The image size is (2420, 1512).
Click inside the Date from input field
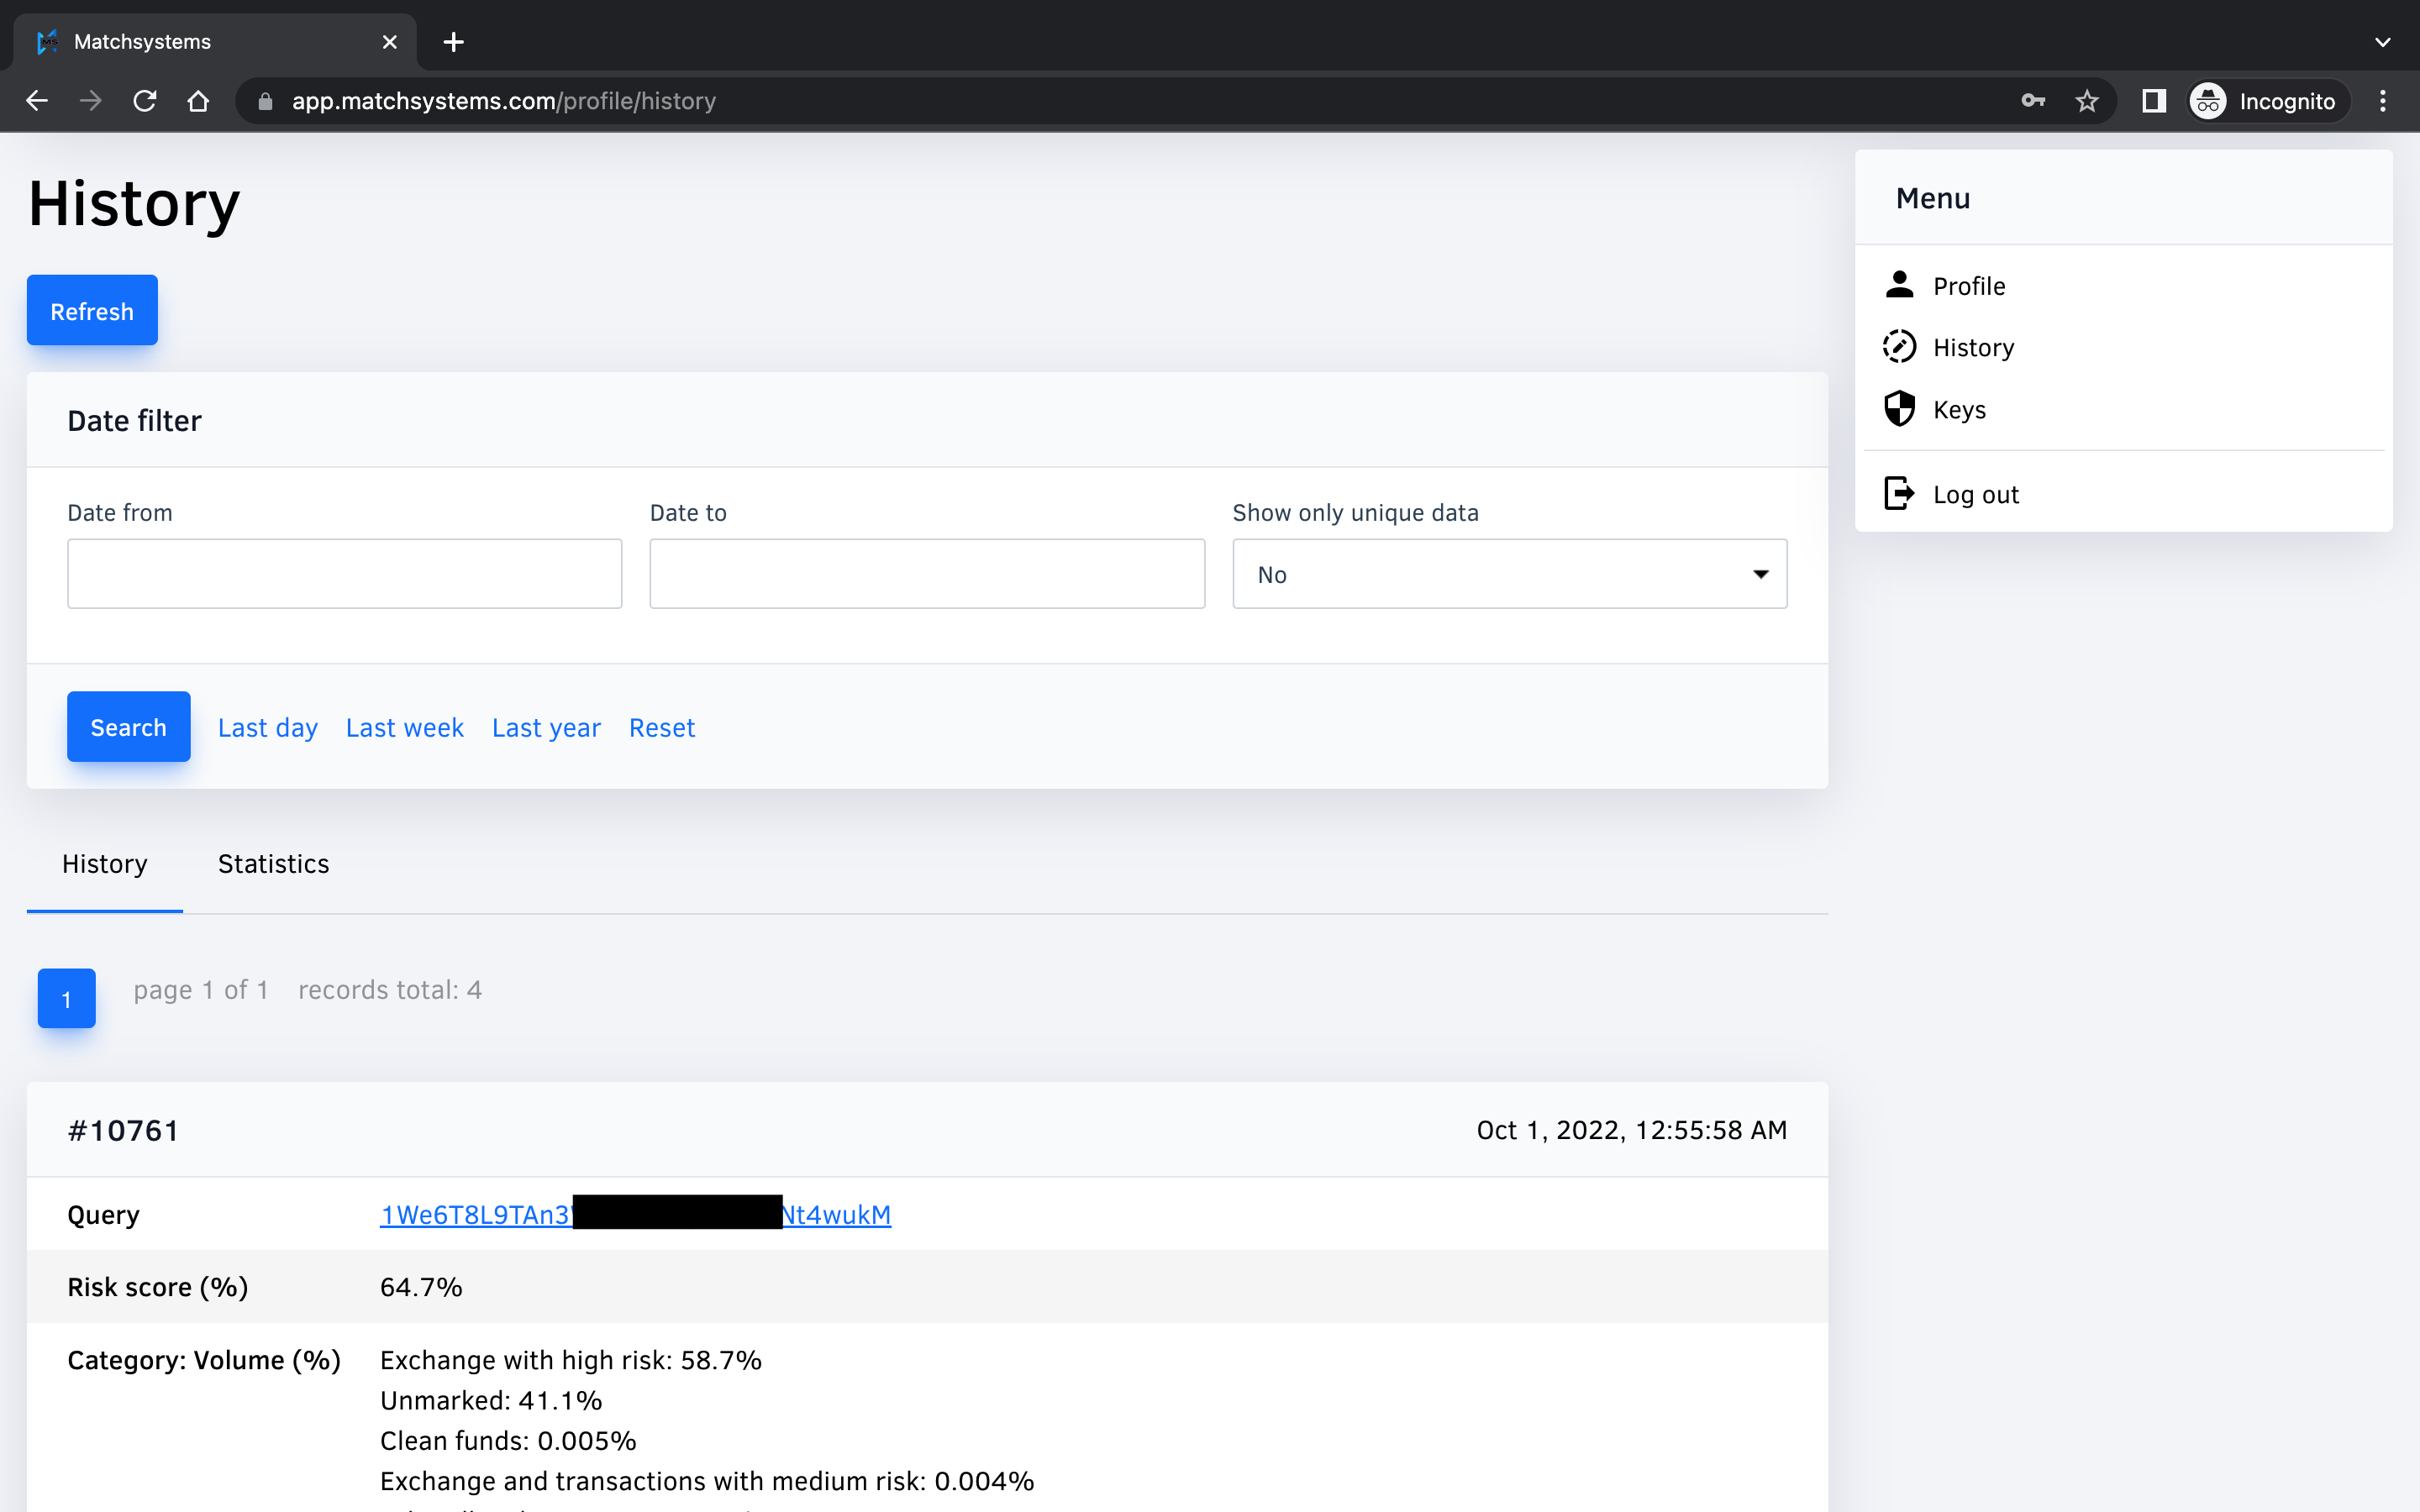tap(344, 573)
